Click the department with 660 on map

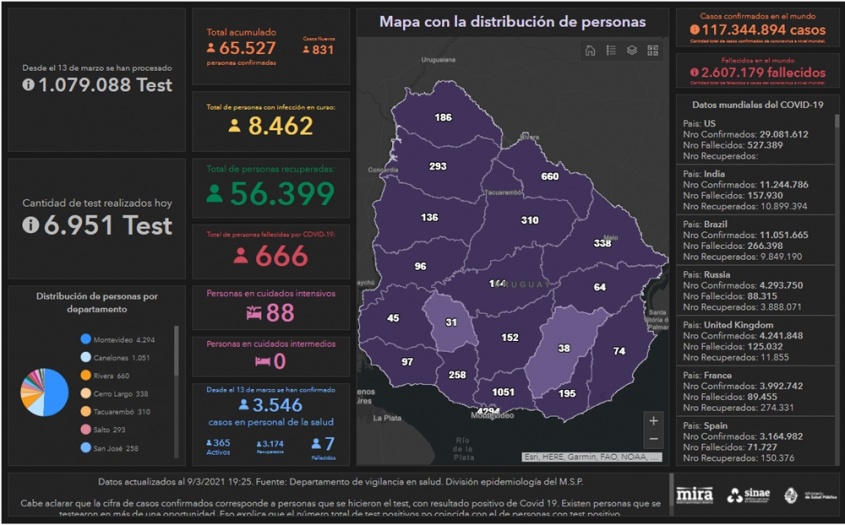549,177
